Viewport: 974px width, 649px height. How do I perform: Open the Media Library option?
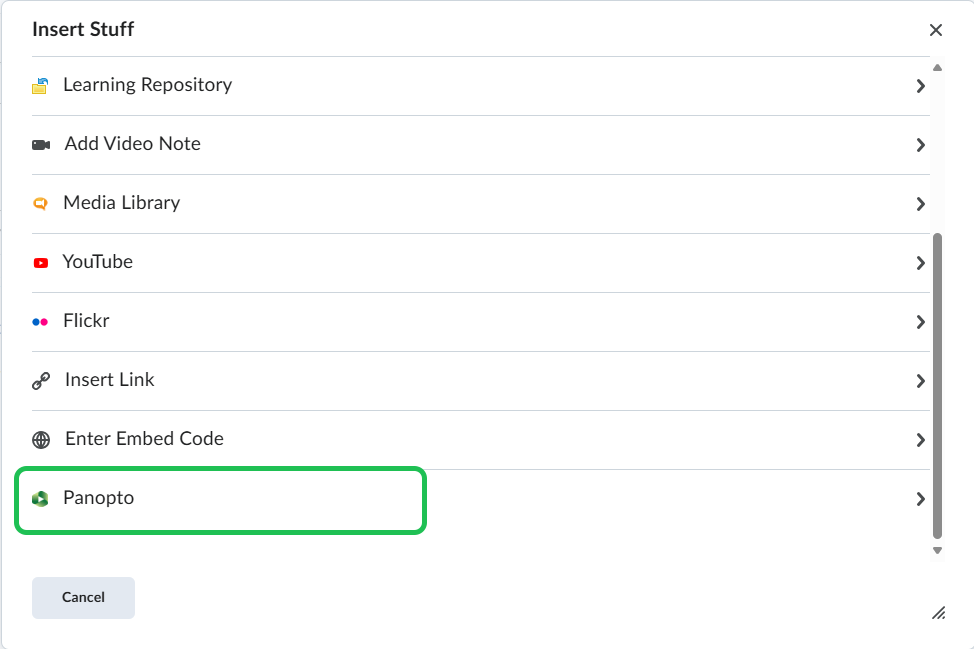(x=121, y=203)
